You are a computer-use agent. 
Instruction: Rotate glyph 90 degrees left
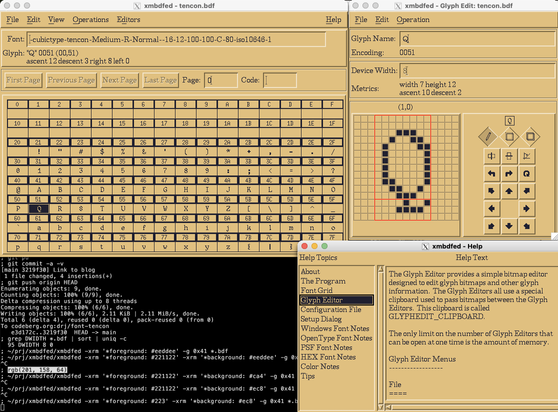click(491, 174)
